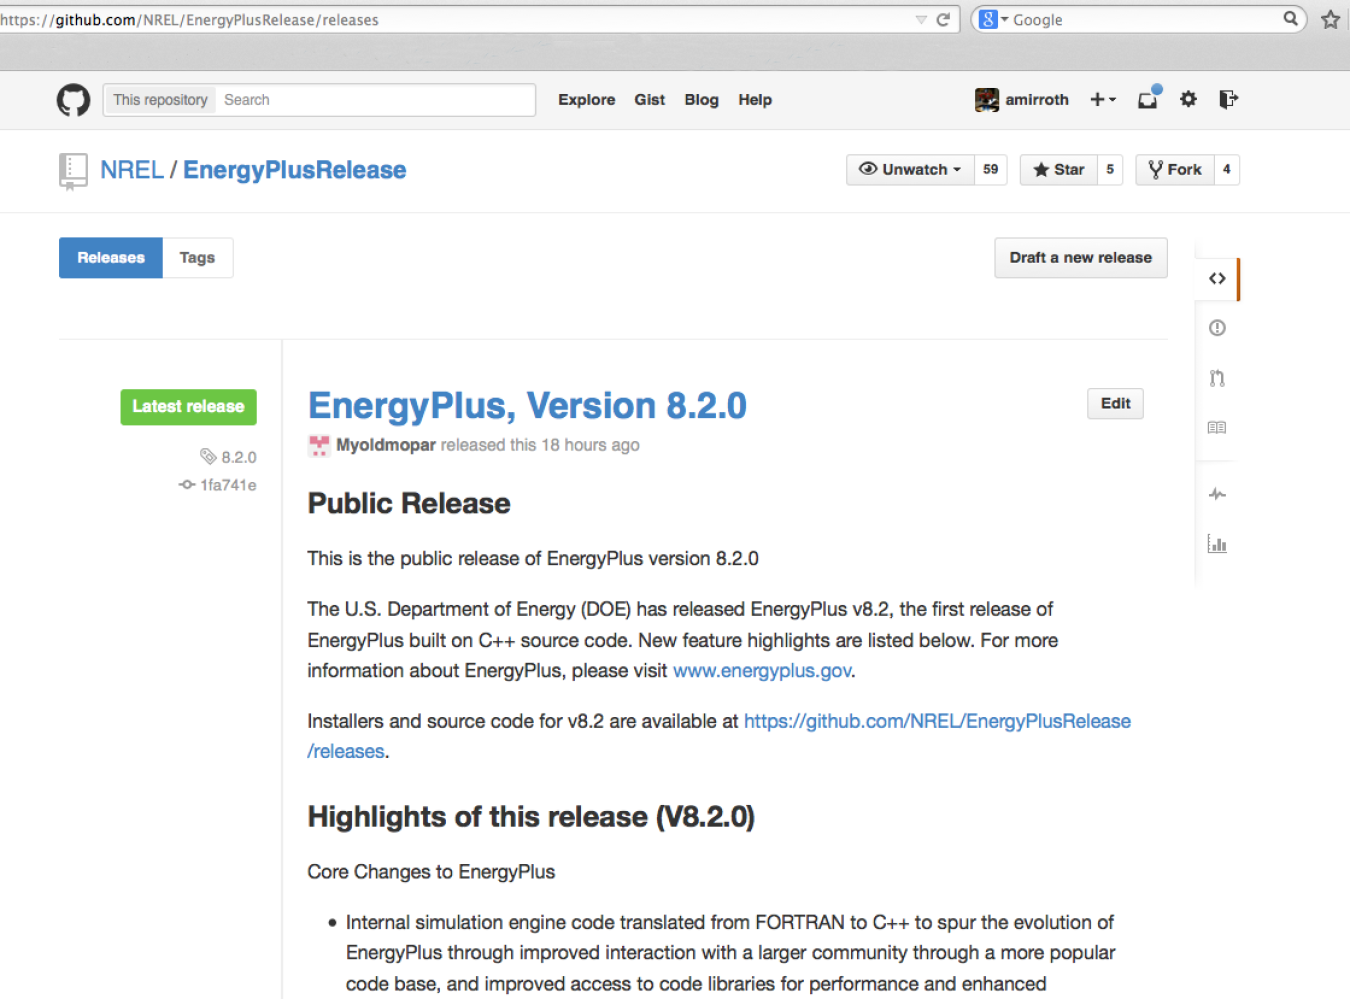Open the github.com/NREL/EnergyPlusRelease releases URL
Viewport: 1350px width, 999px height.
click(719, 736)
